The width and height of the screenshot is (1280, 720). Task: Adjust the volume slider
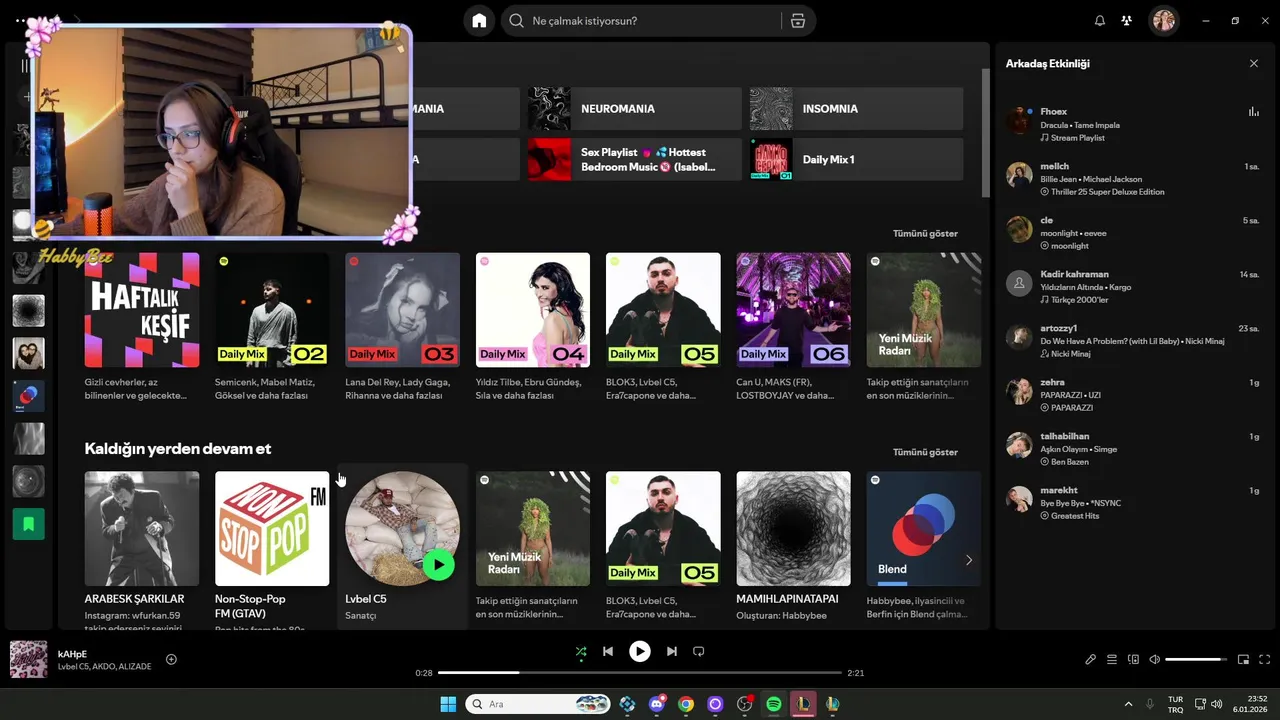1196,660
